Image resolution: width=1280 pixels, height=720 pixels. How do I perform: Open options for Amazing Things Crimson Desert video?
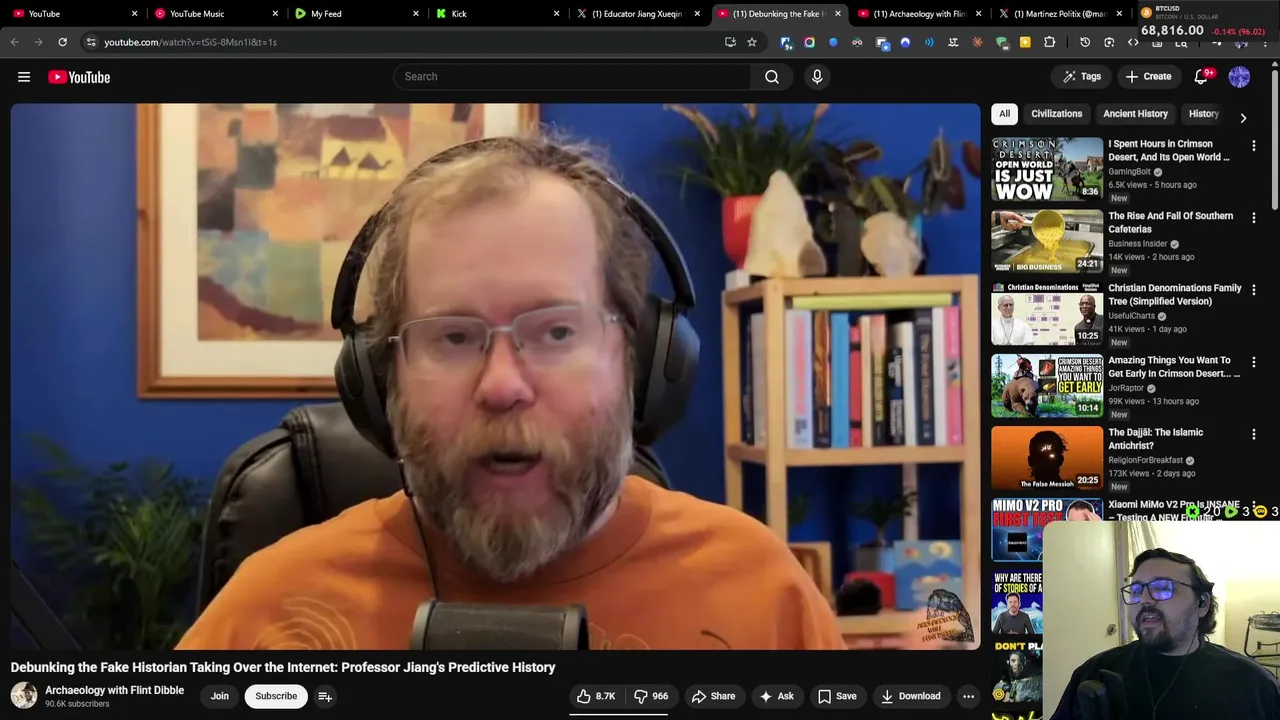[x=1253, y=362]
